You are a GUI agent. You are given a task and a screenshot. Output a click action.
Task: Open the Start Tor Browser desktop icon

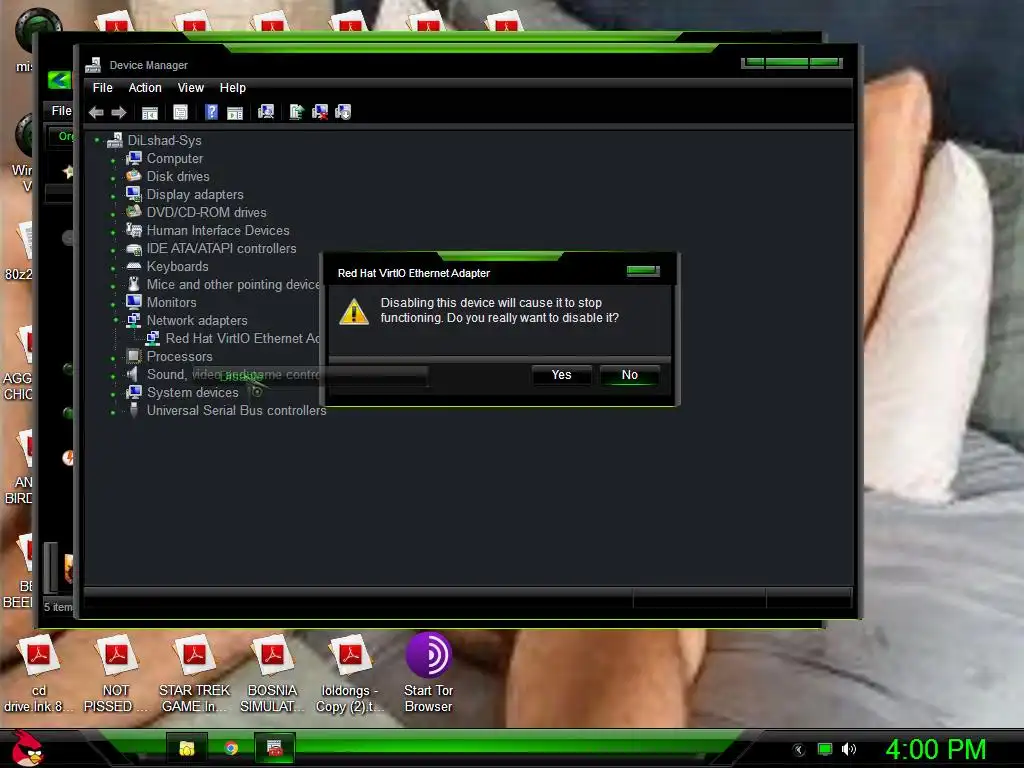coord(428,655)
